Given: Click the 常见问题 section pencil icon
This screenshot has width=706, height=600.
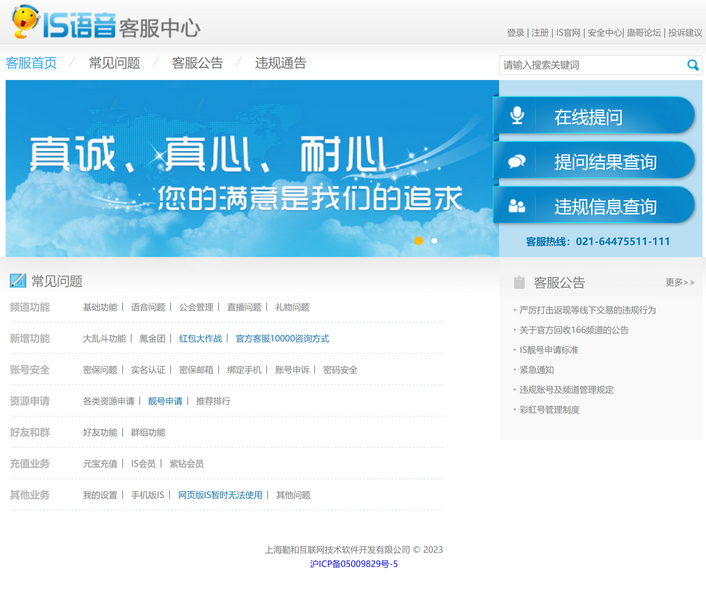Looking at the screenshot, I should tap(17, 281).
